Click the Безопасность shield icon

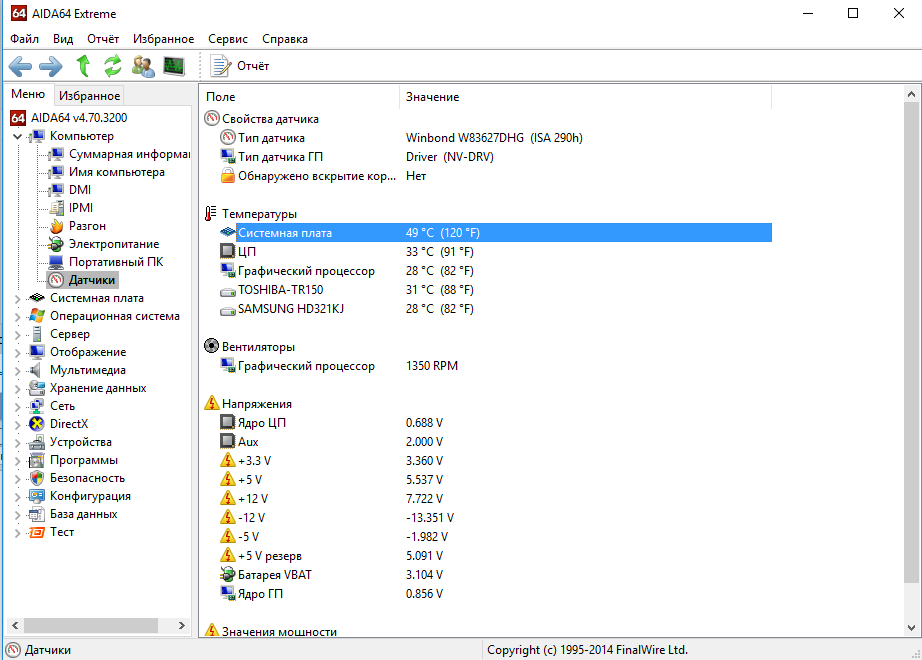pyautogui.click(x=37, y=478)
